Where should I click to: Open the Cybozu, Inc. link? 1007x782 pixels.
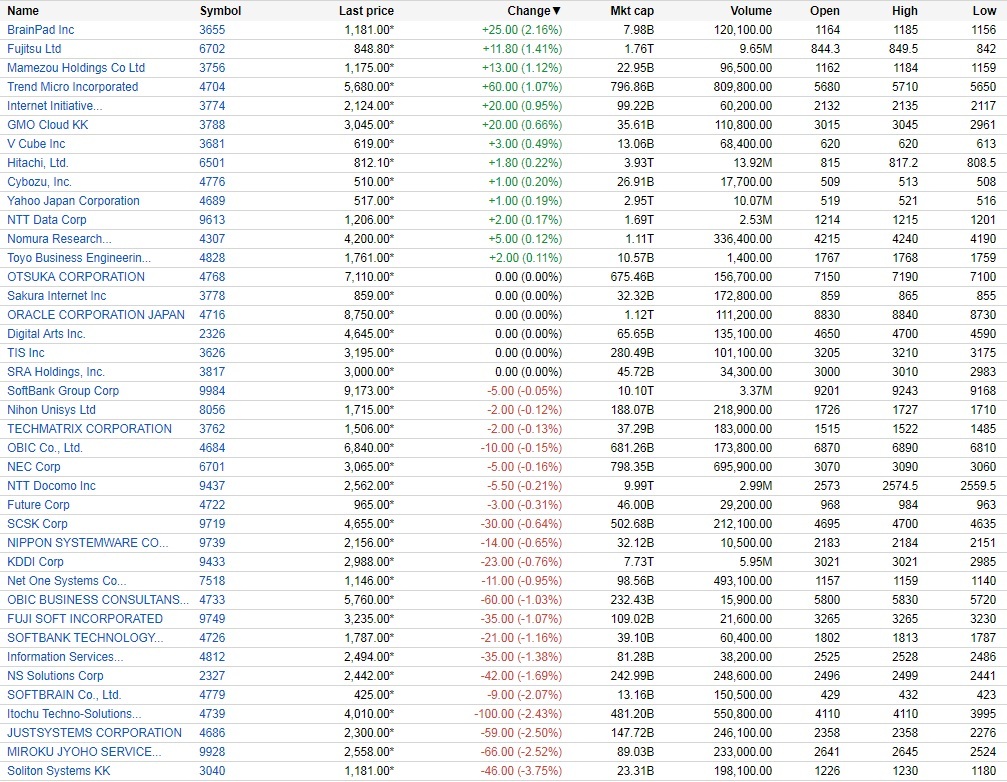pos(39,182)
